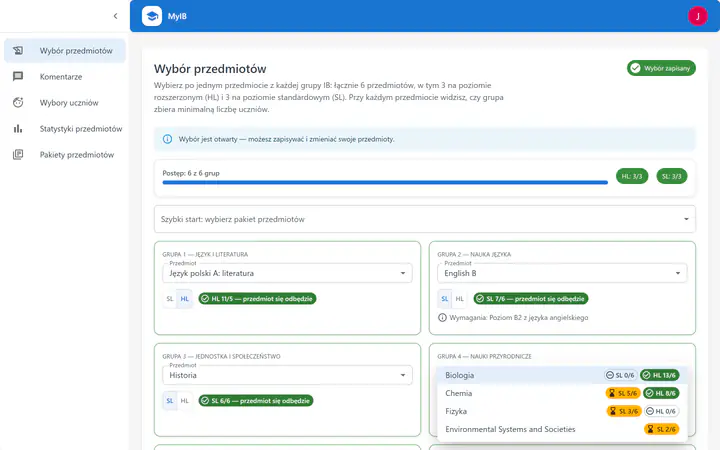Select HL level for Historia
Image resolution: width=720 pixels, height=450 pixels.
(x=185, y=401)
